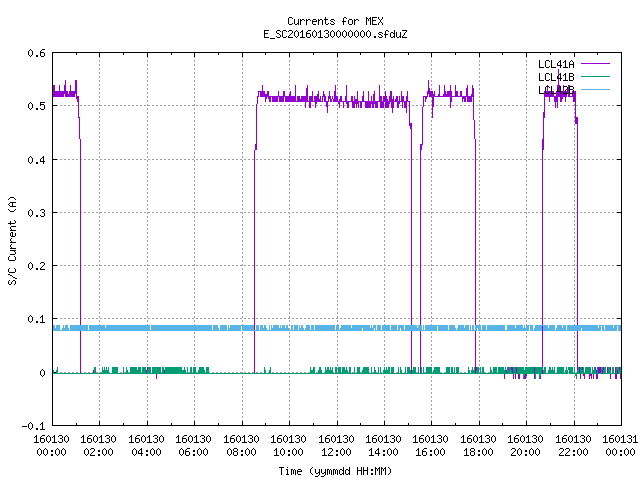Click the 0 y-axis tick label
The width and height of the screenshot is (640, 480).
point(42,373)
